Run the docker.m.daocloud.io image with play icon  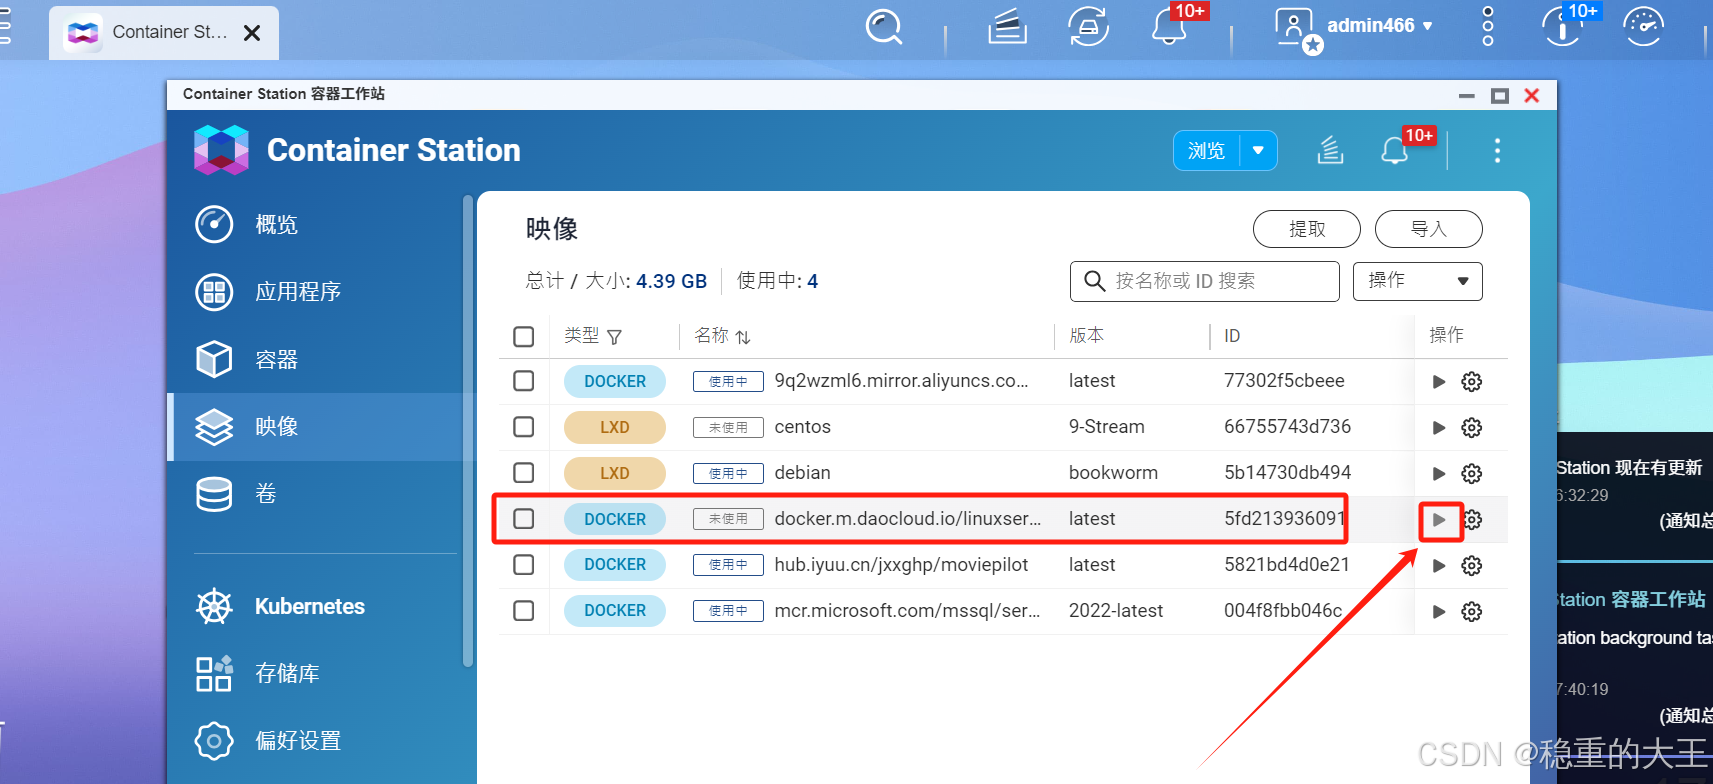coord(1439,520)
